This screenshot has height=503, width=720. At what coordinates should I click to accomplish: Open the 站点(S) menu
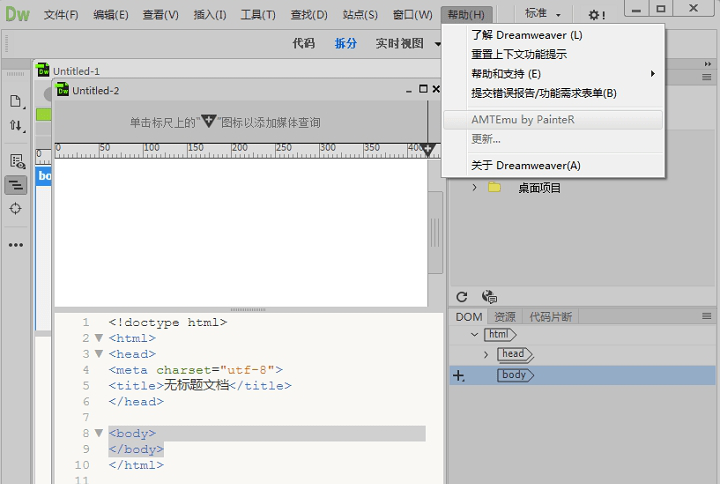360,15
